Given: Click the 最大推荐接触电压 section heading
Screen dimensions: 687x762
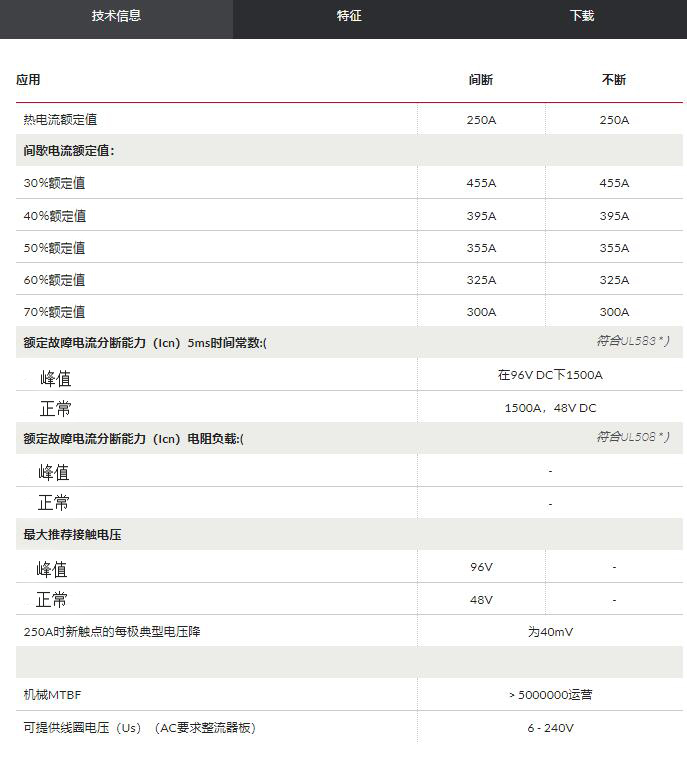Looking at the screenshot, I should 72,535.
